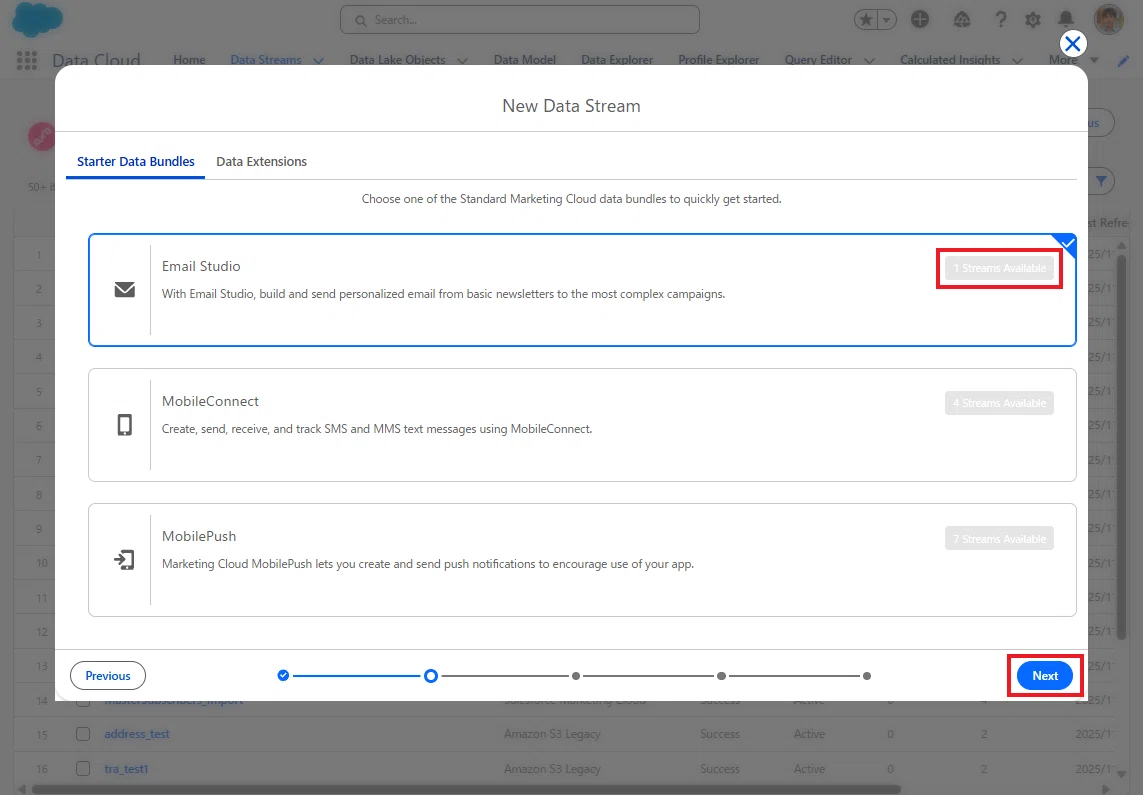Click the fourth step progress dot

(x=721, y=675)
